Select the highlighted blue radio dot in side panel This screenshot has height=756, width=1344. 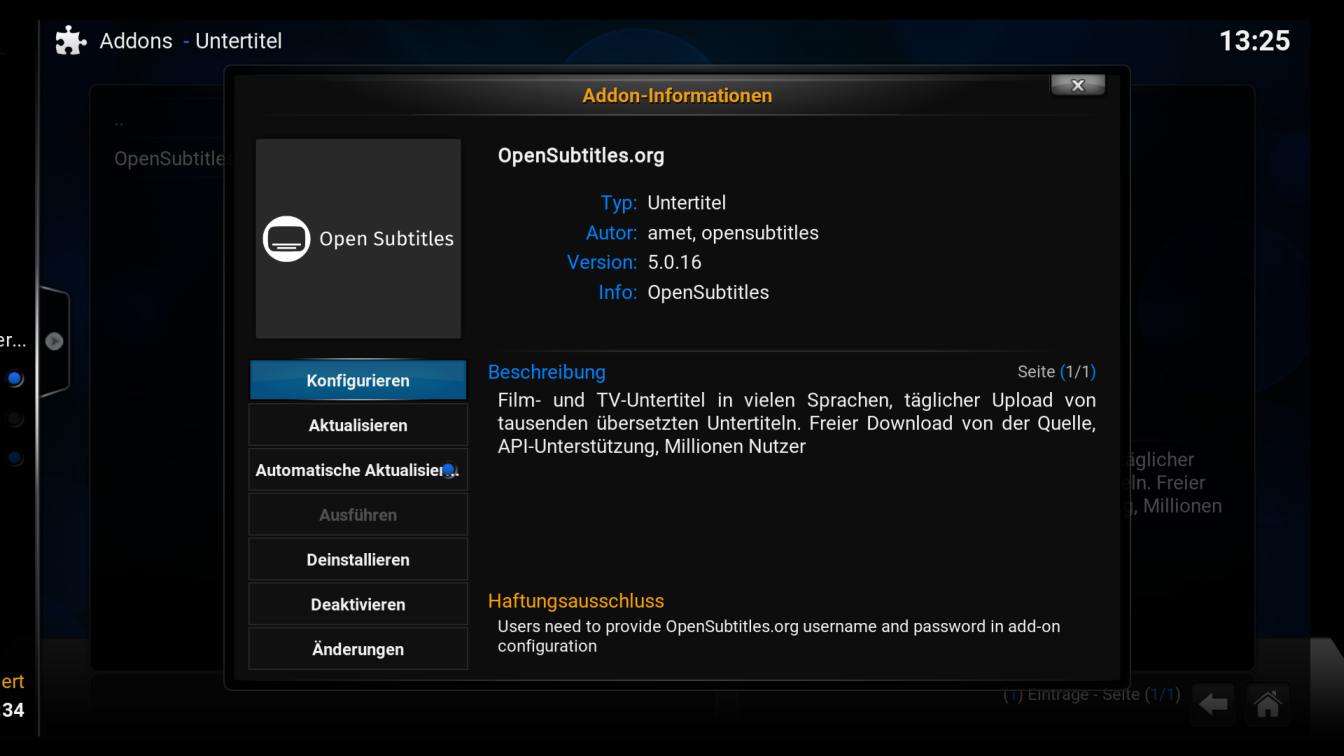(x=15, y=379)
